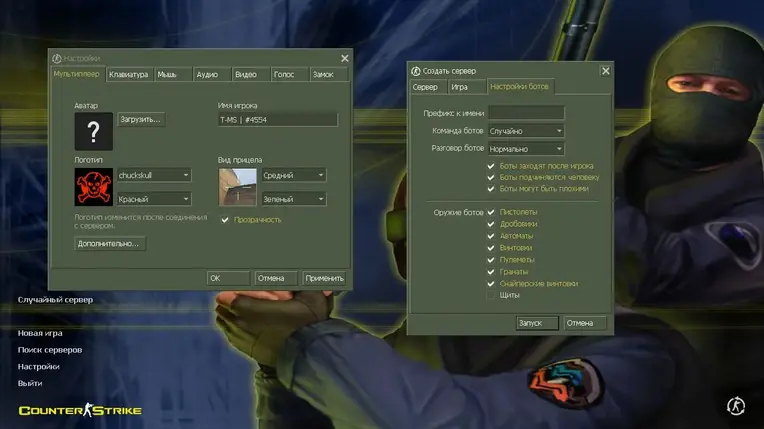Click the Дополнительно... button

pyautogui.click(x=110, y=243)
